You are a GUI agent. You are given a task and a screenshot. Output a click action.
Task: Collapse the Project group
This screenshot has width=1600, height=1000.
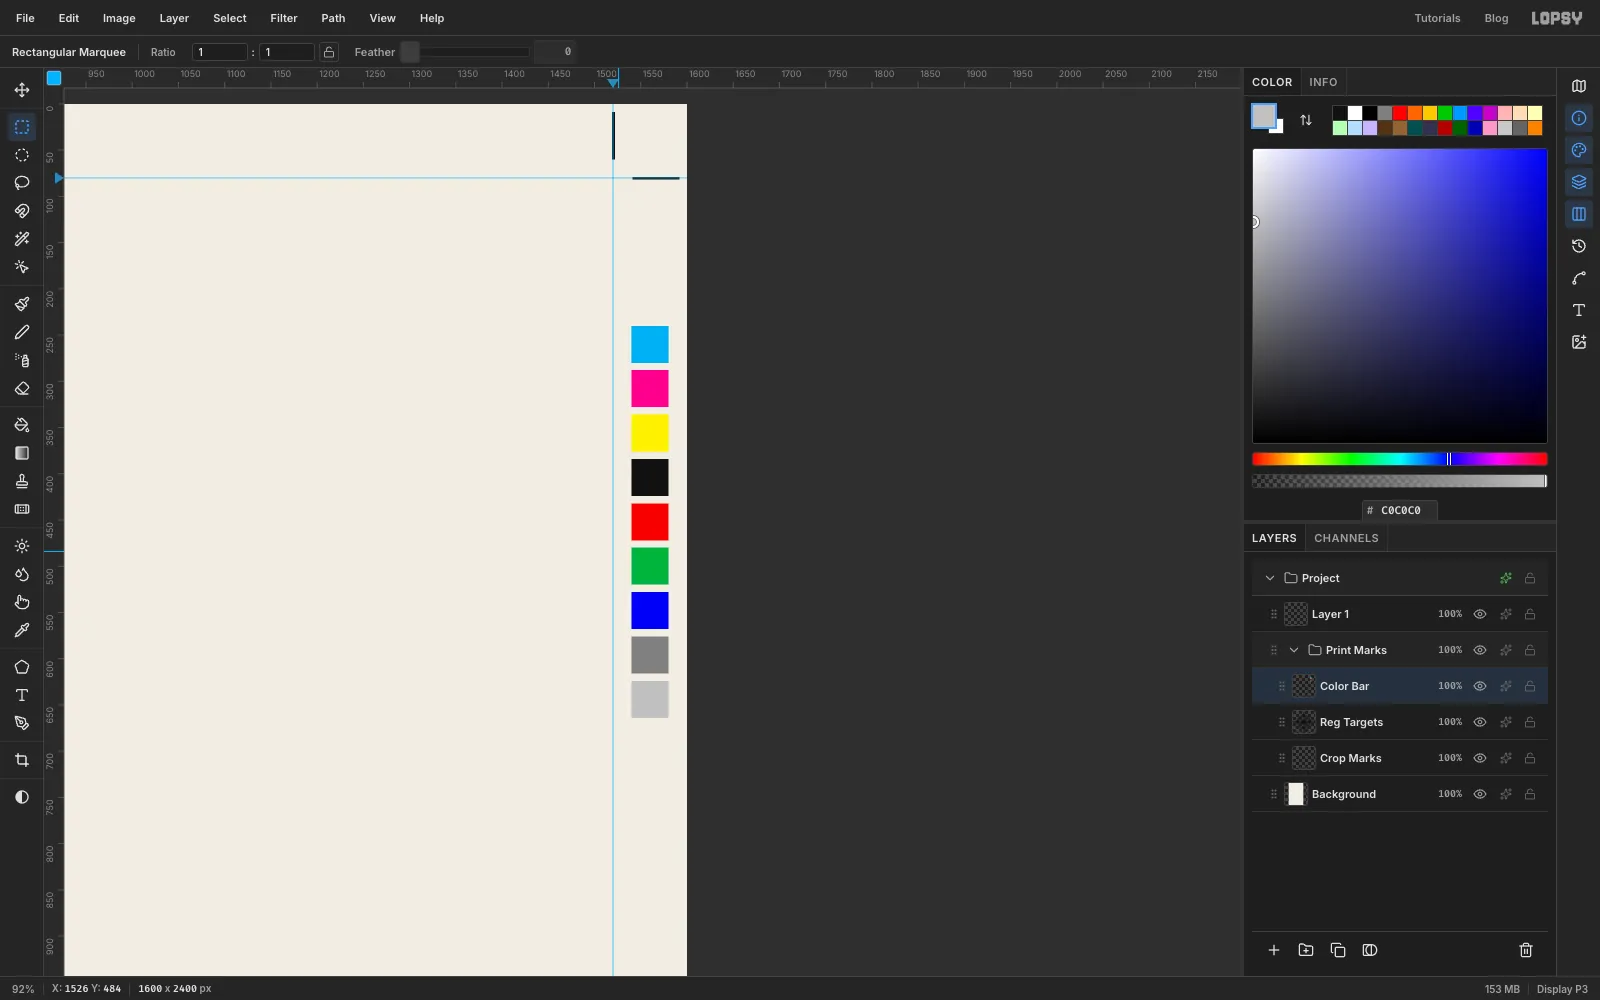tap(1270, 578)
